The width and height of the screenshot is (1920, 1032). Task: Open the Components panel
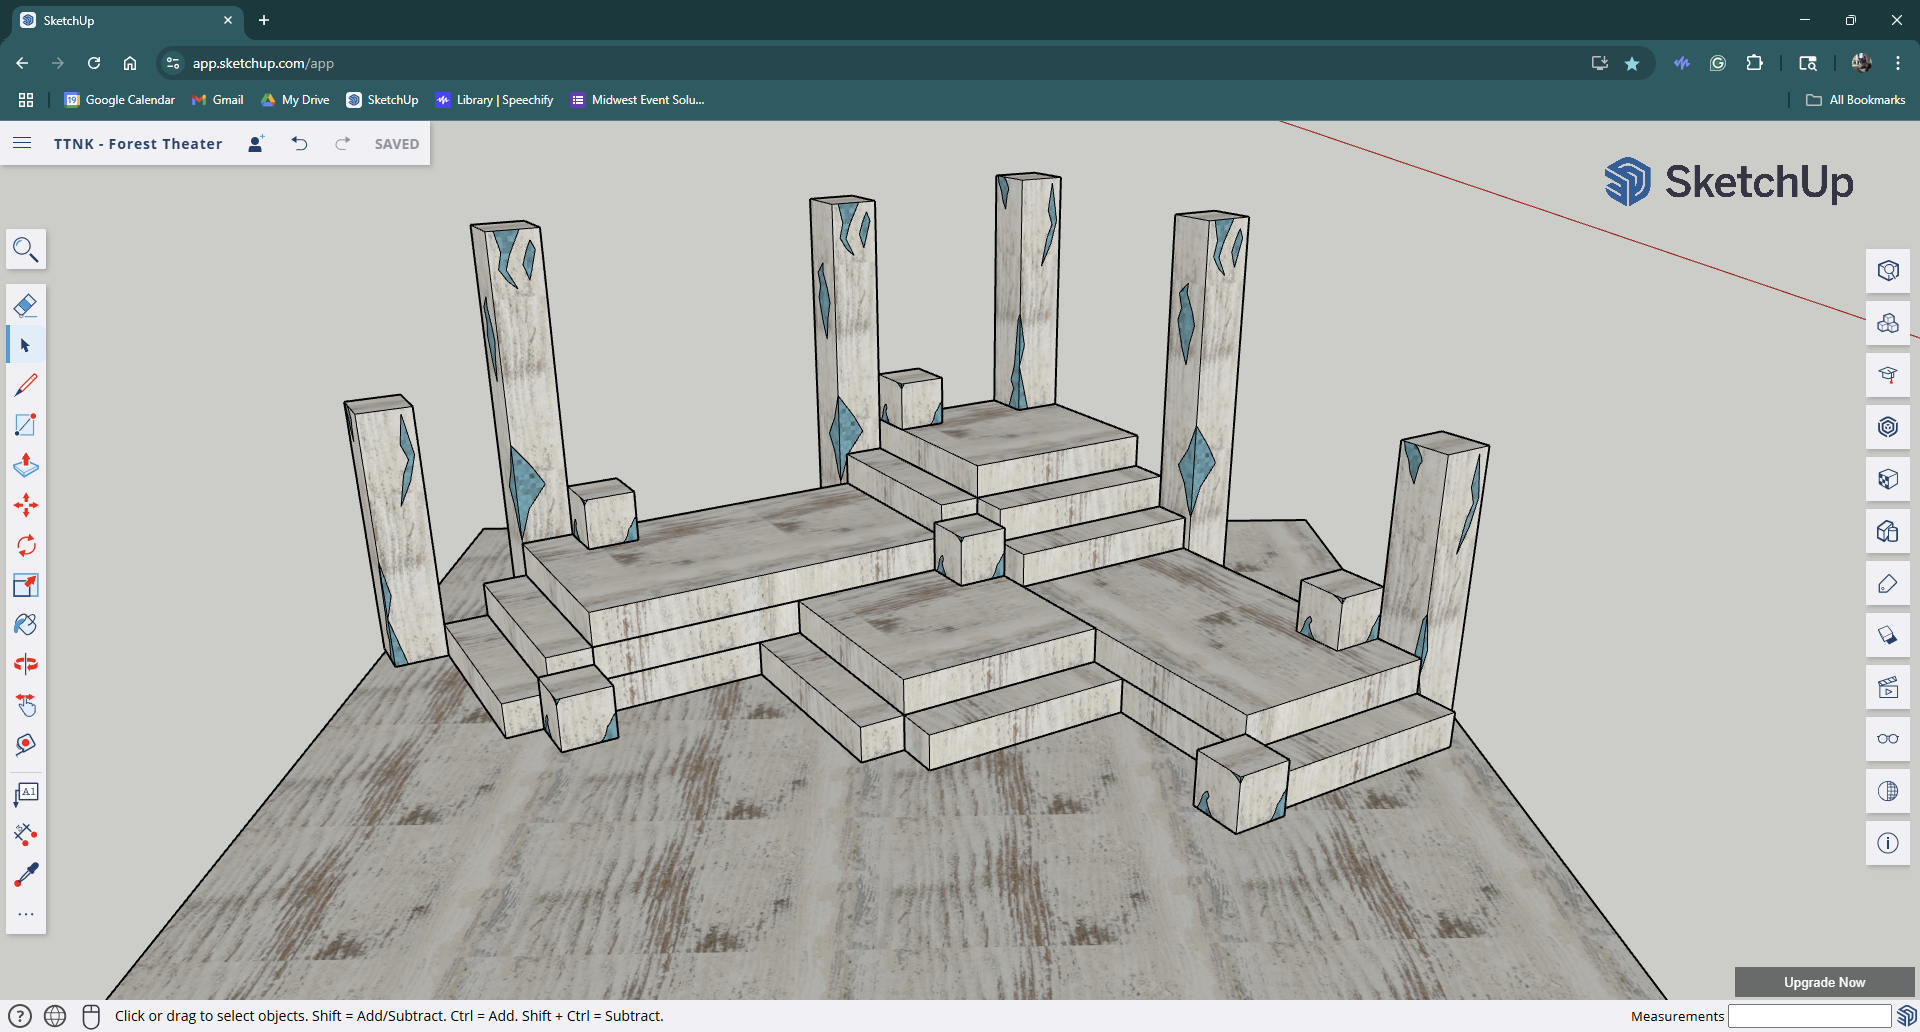click(x=1888, y=323)
